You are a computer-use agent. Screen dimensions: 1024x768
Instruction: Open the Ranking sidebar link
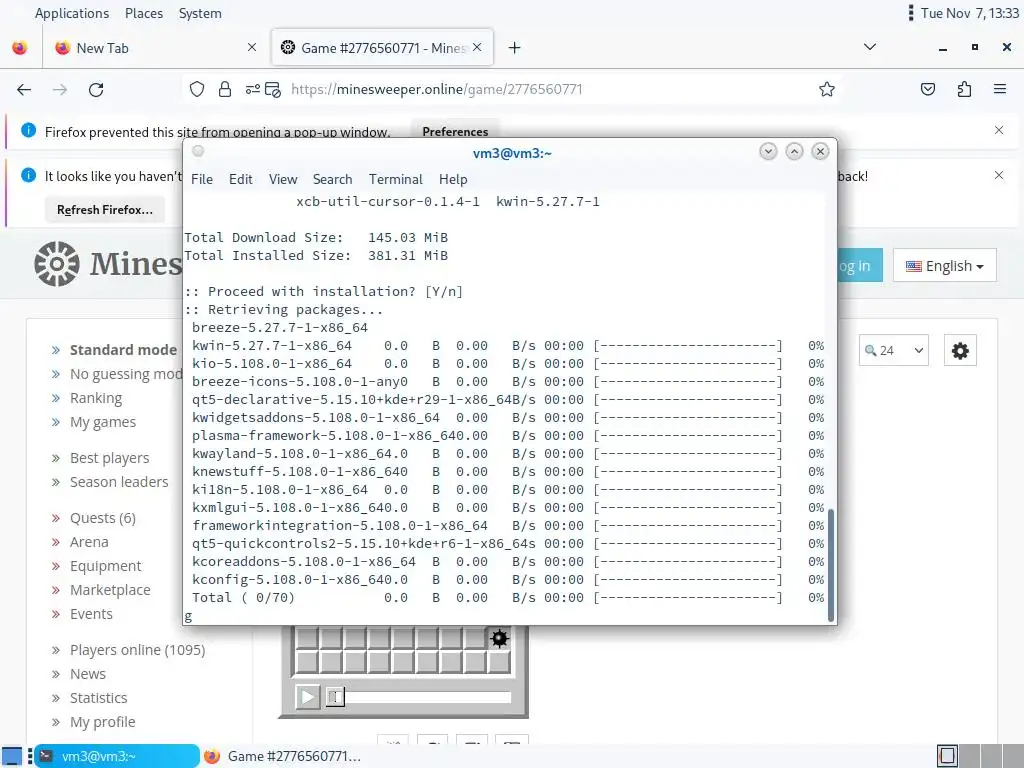[x=96, y=398]
